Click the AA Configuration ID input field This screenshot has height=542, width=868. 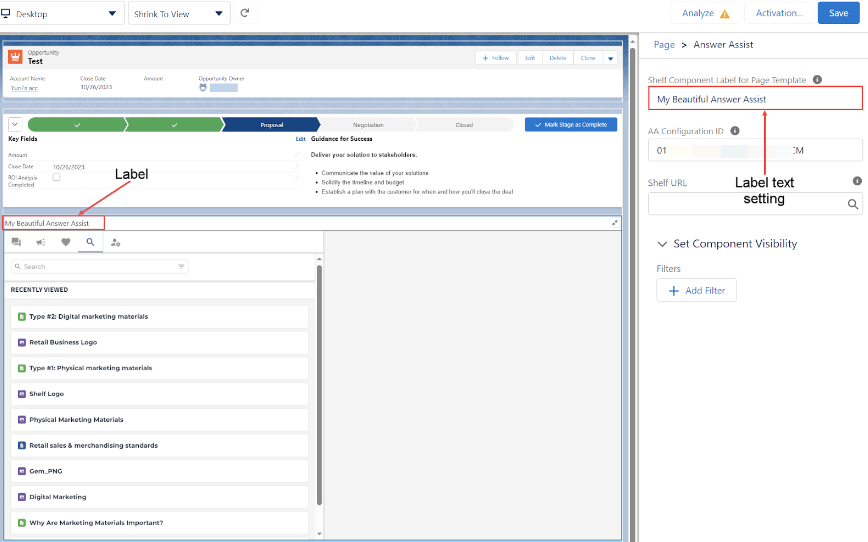755,150
